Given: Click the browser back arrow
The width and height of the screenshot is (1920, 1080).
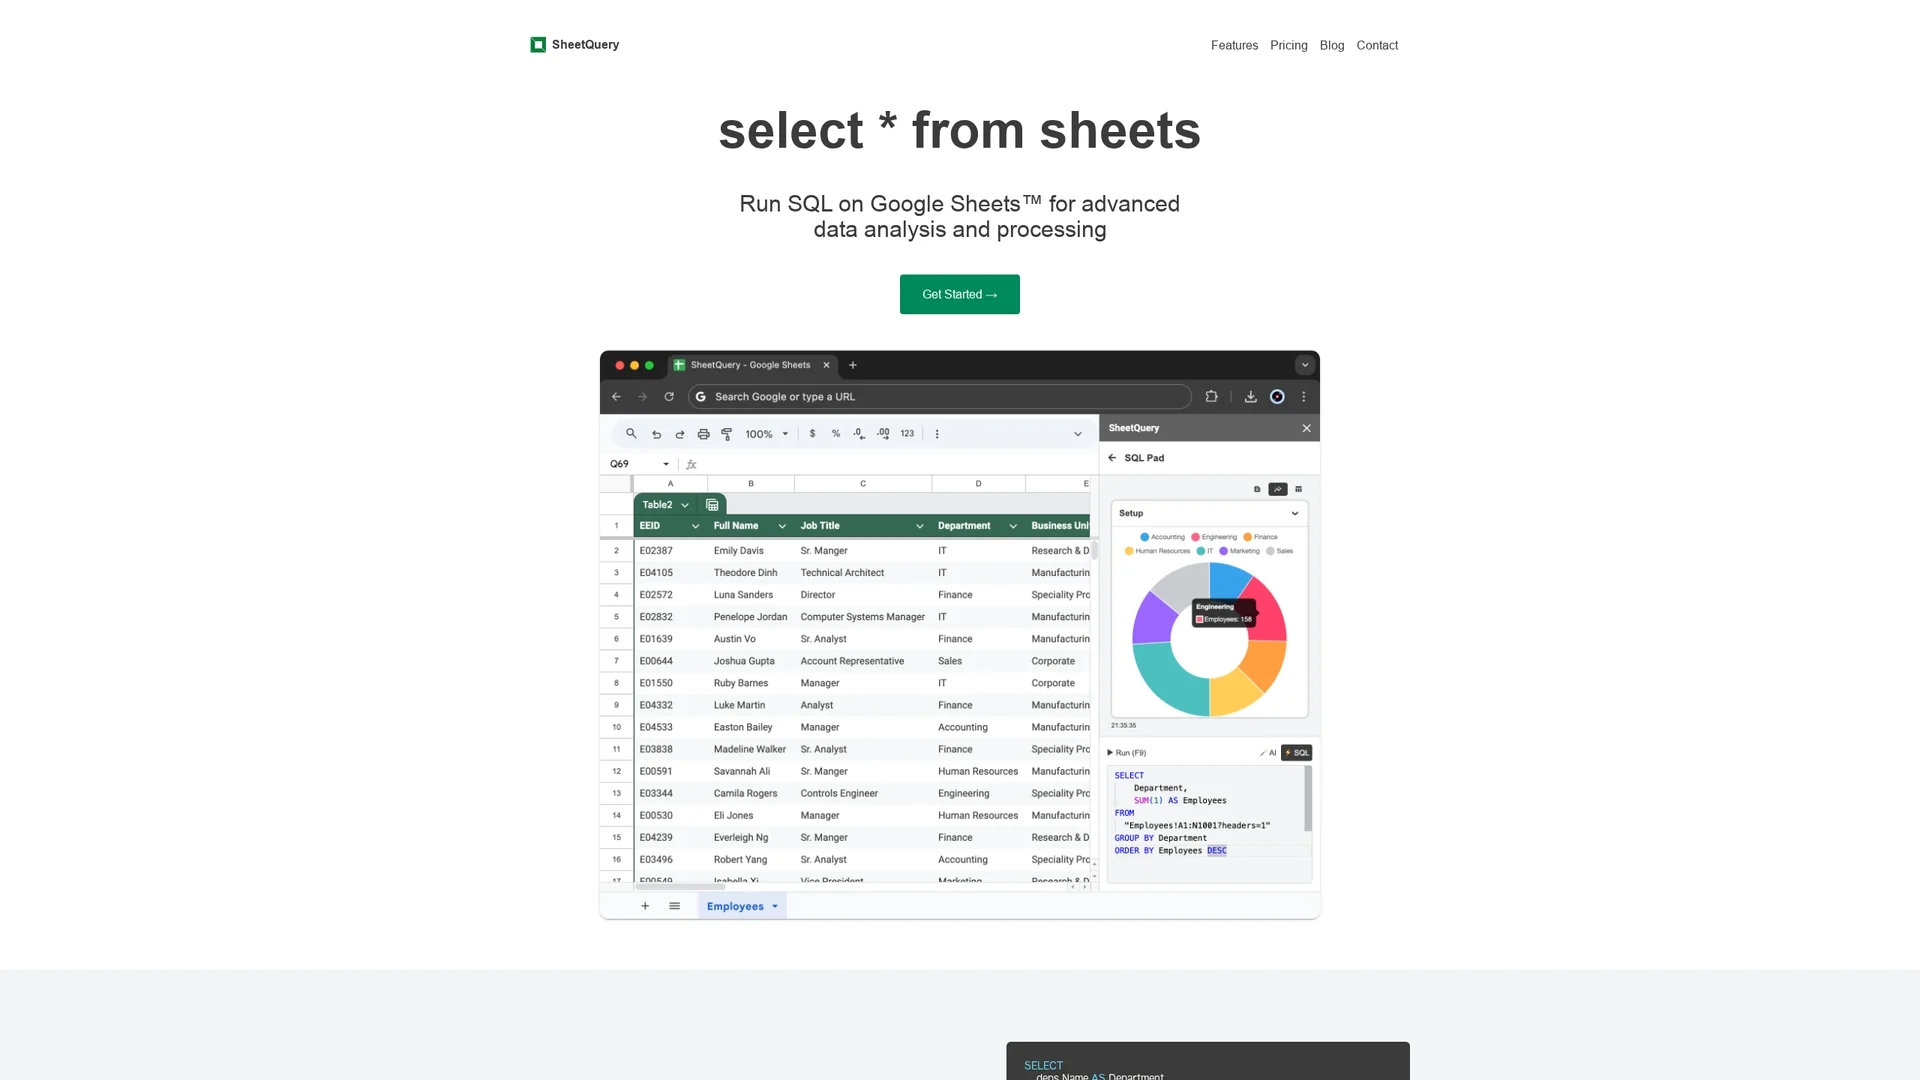Looking at the screenshot, I should point(616,397).
